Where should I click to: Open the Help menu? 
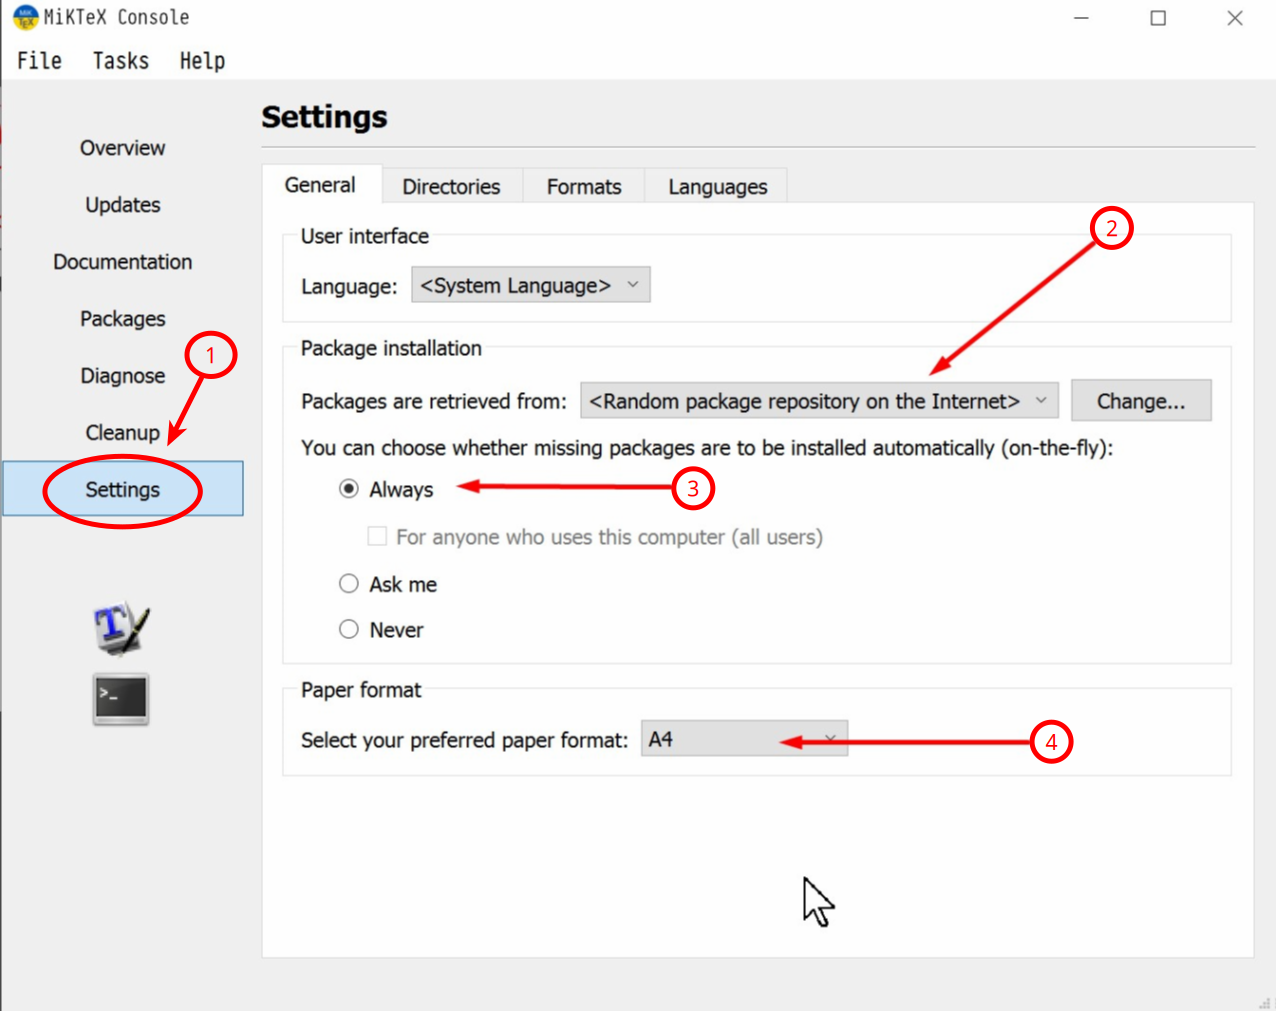click(x=202, y=61)
